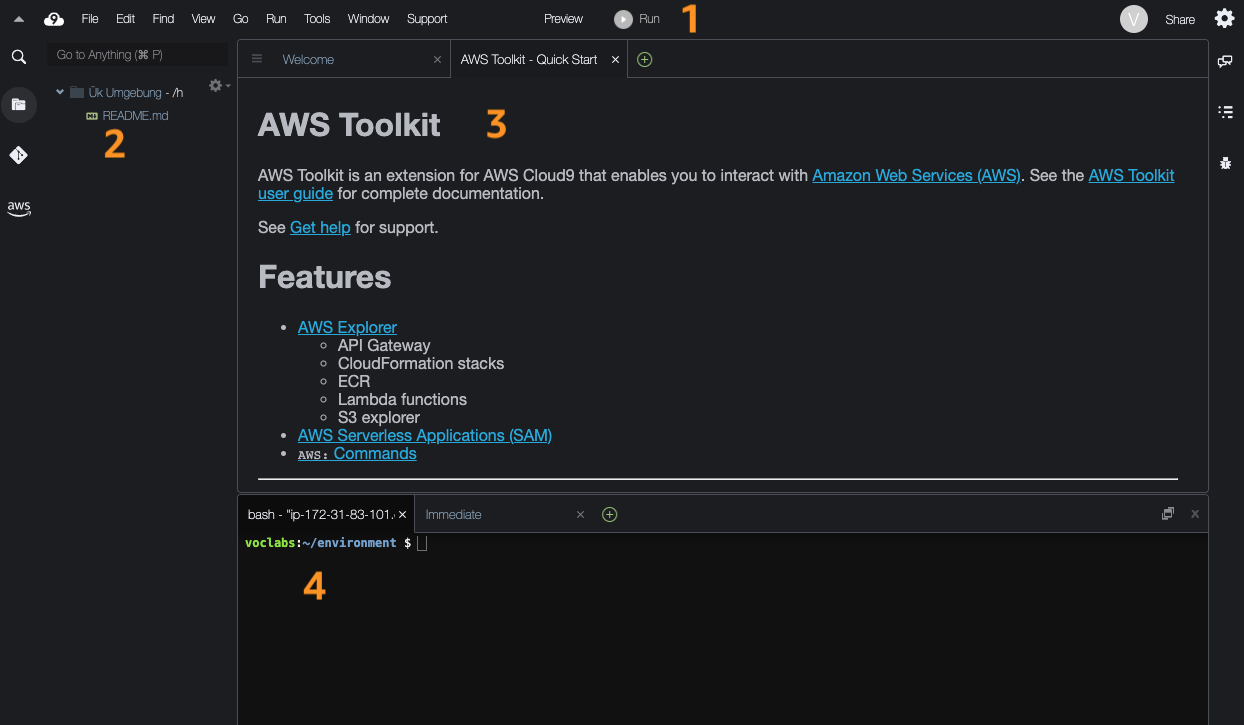Open the Run menu in the menu bar
The width and height of the screenshot is (1244, 725).
click(x=276, y=18)
